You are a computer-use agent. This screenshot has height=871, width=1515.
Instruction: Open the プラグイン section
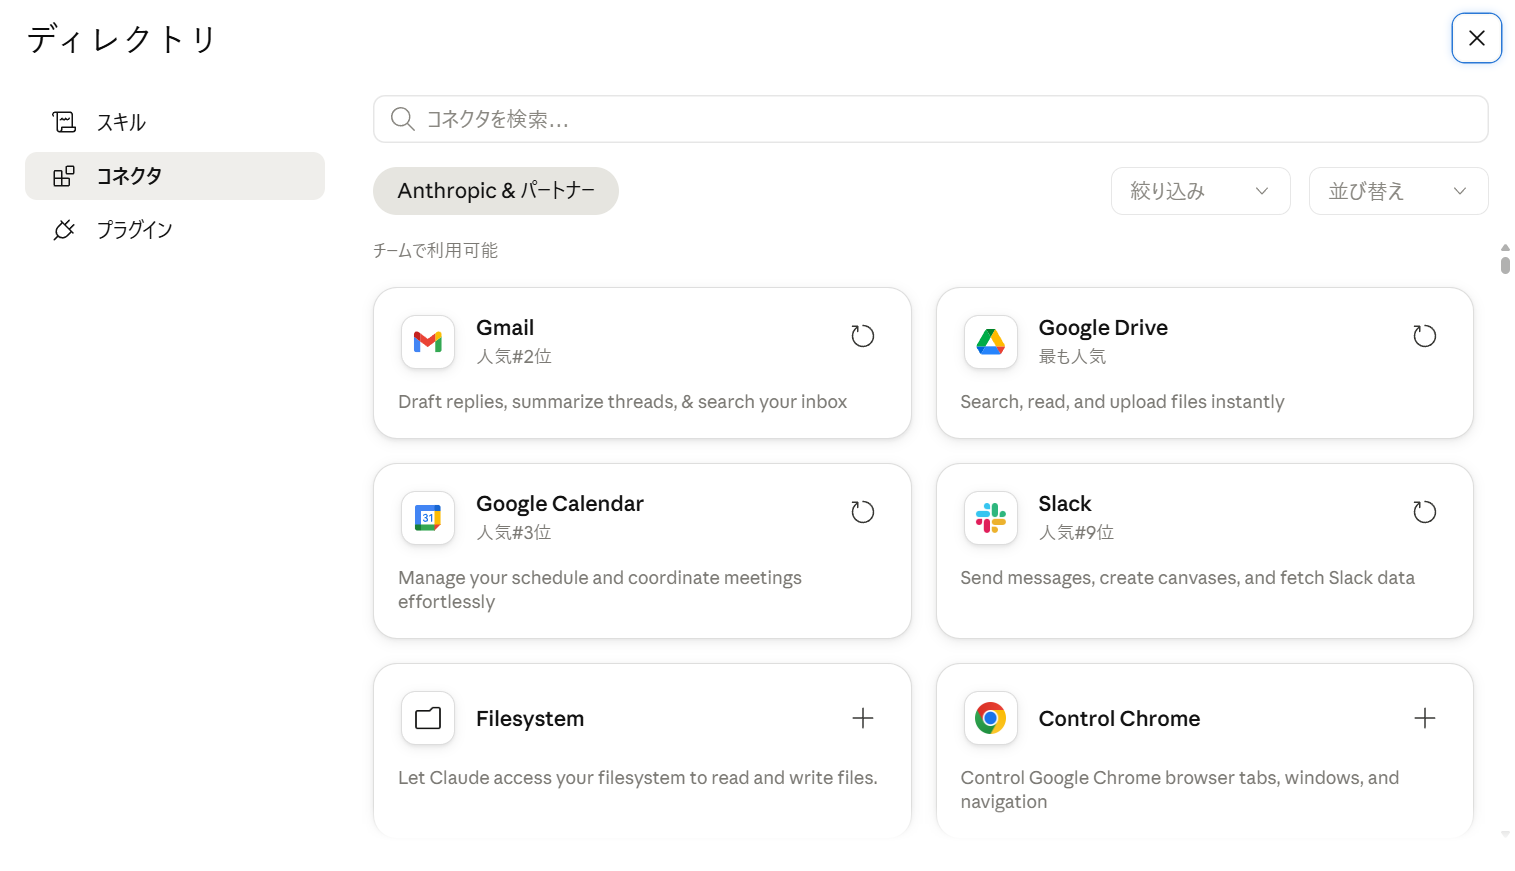pyautogui.click(x=175, y=230)
